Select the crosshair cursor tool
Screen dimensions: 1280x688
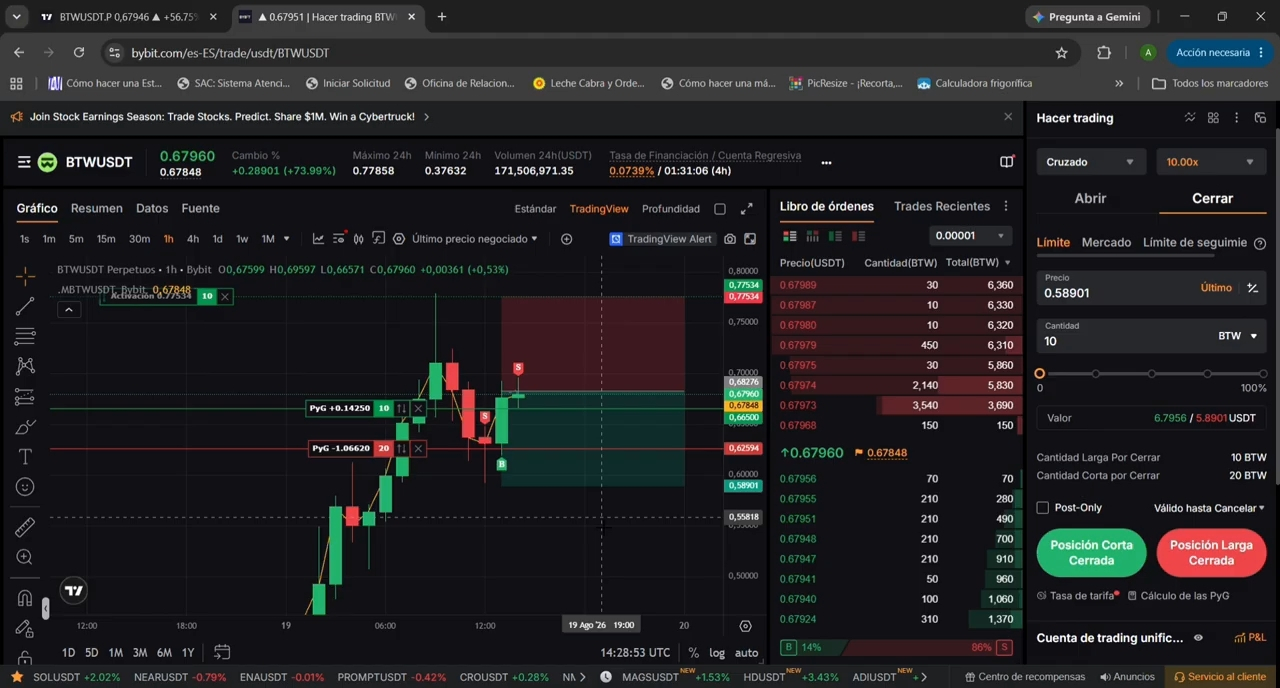(25, 275)
